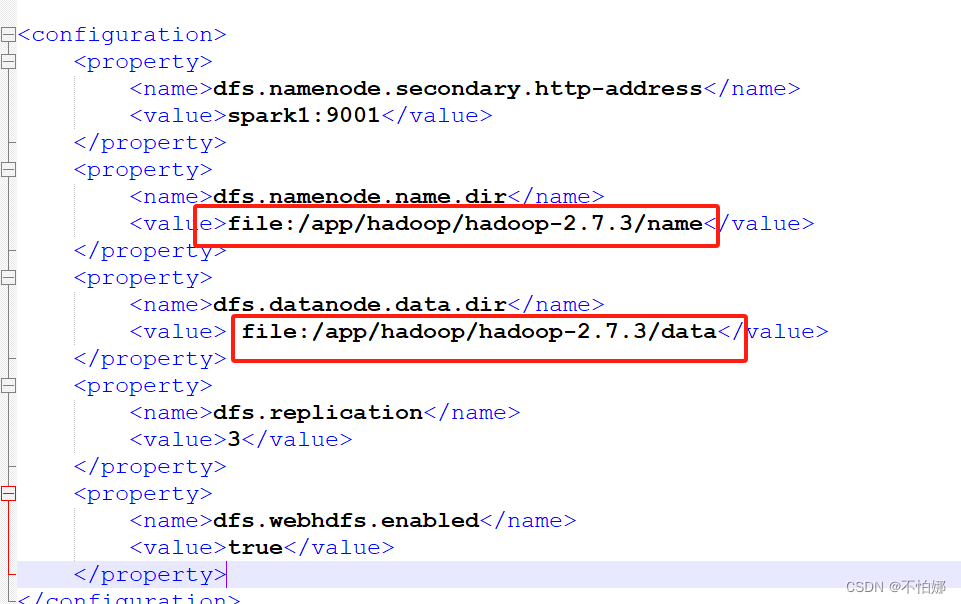Image resolution: width=961 pixels, height=604 pixels.
Task: Click the highlighted closing </property> tag on current line
Action: (150, 575)
